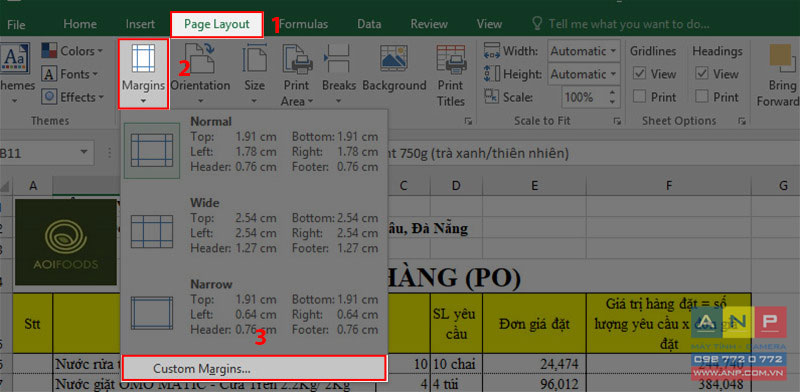Check the Headings Print checkbox
800x392 pixels.
coord(702,96)
